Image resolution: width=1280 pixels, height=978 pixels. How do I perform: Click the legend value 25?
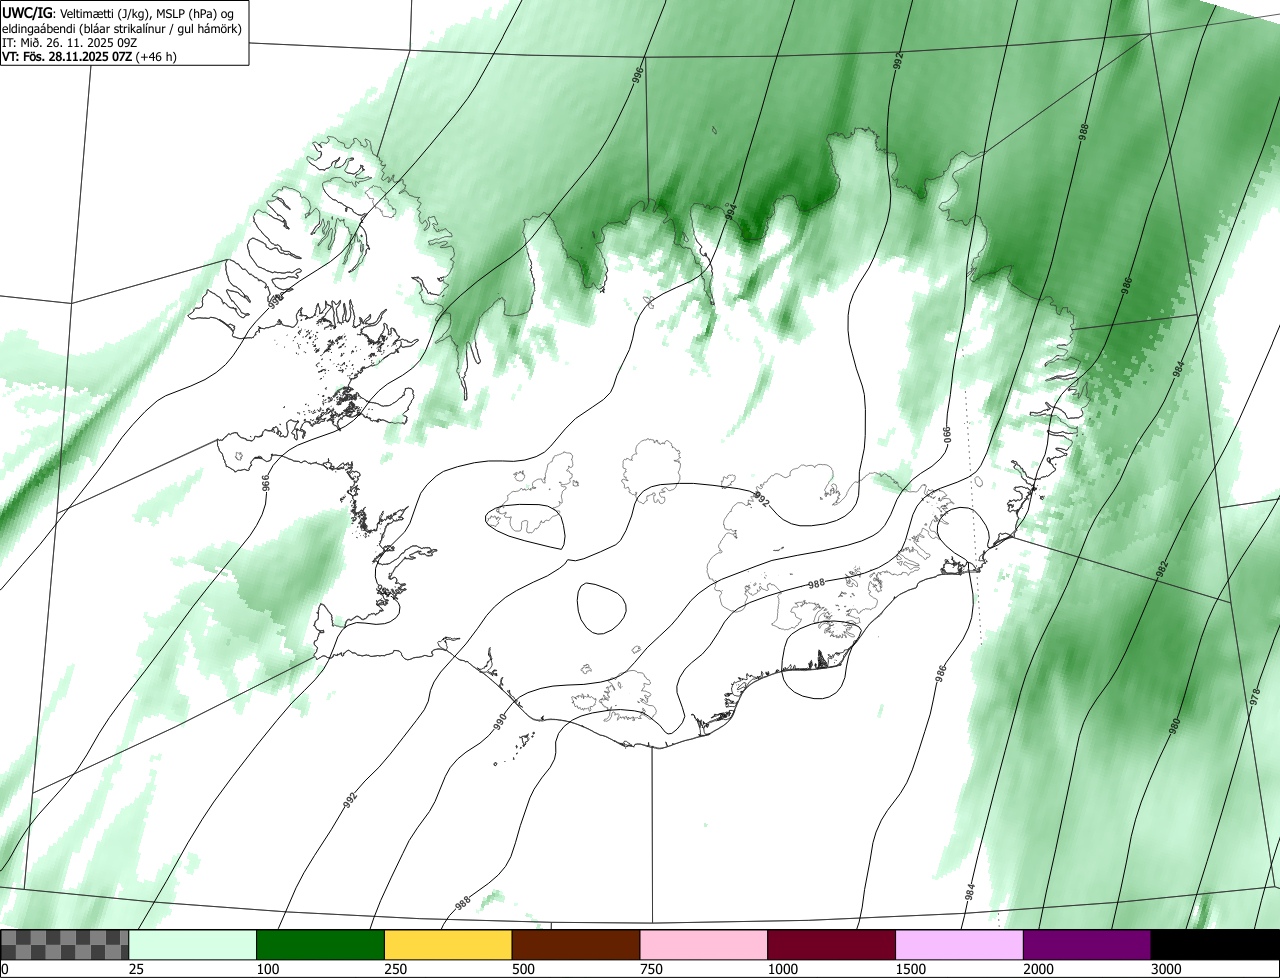point(137,969)
